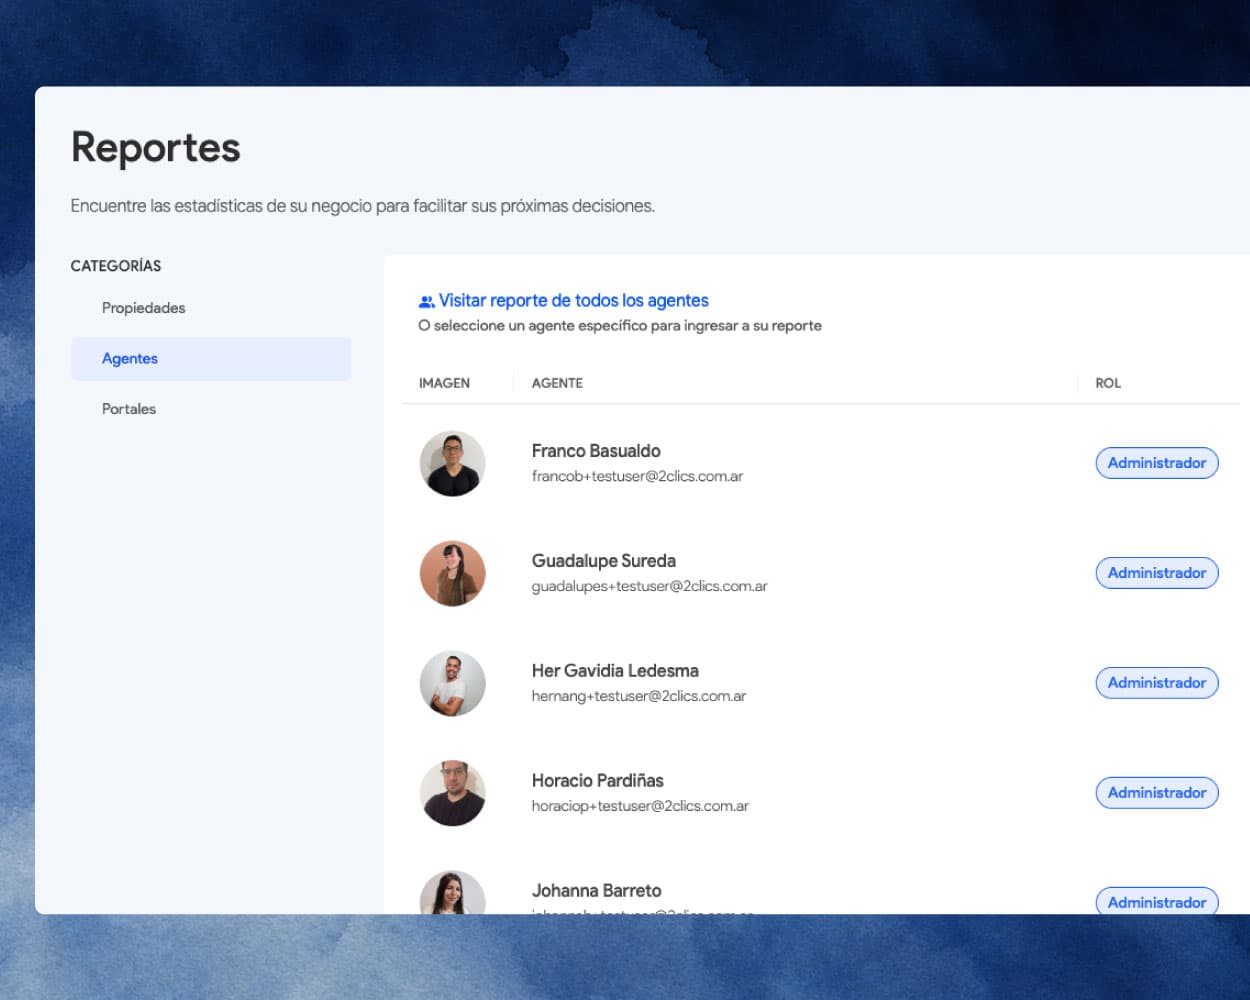This screenshot has width=1250, height=1000.
Task: Select Agentes category
Action: (211, 359)
